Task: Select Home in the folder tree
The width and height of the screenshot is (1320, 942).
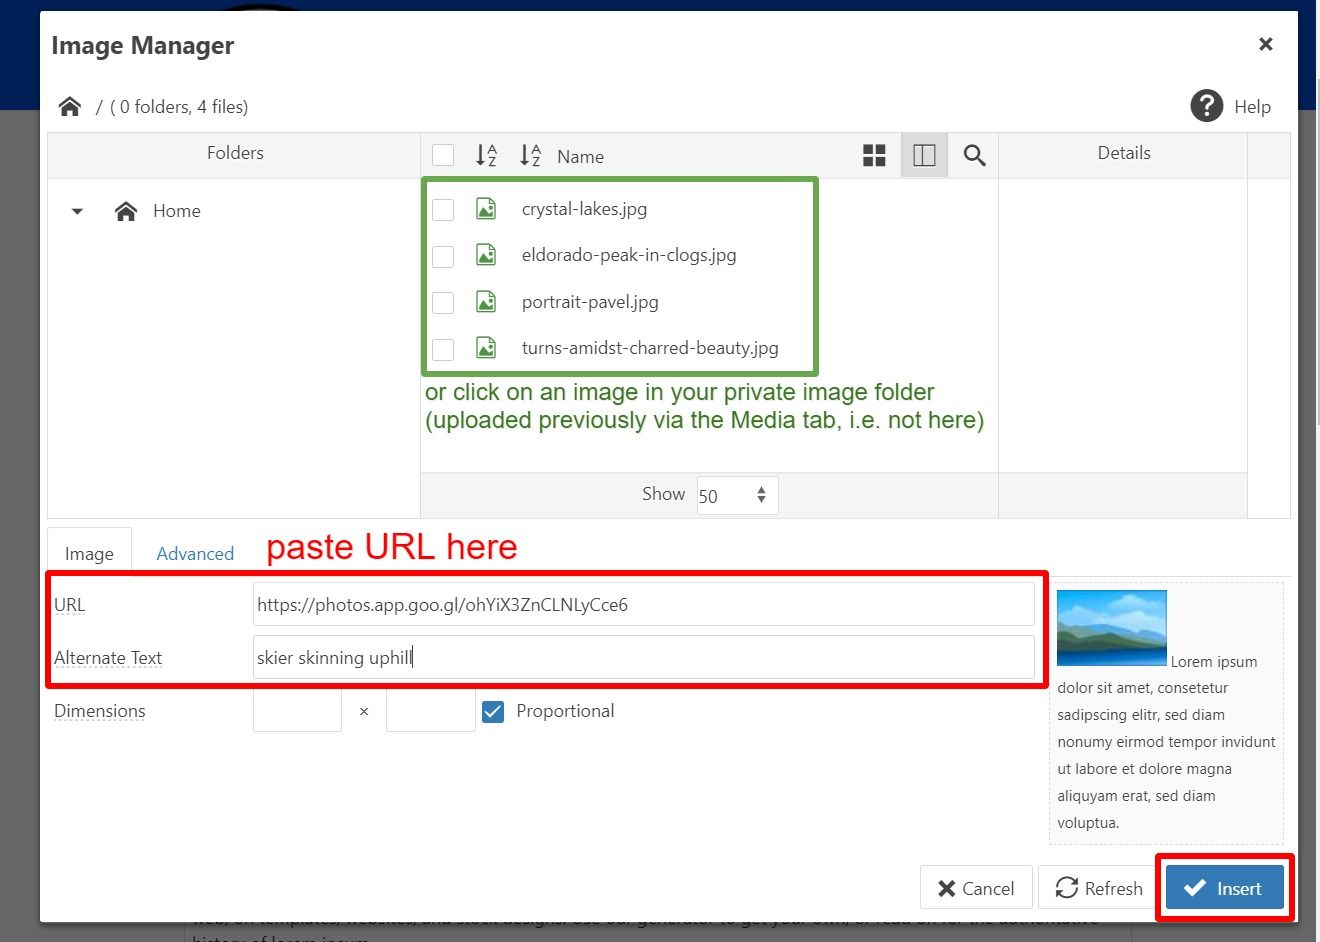Action: click(x=176, y=211)
